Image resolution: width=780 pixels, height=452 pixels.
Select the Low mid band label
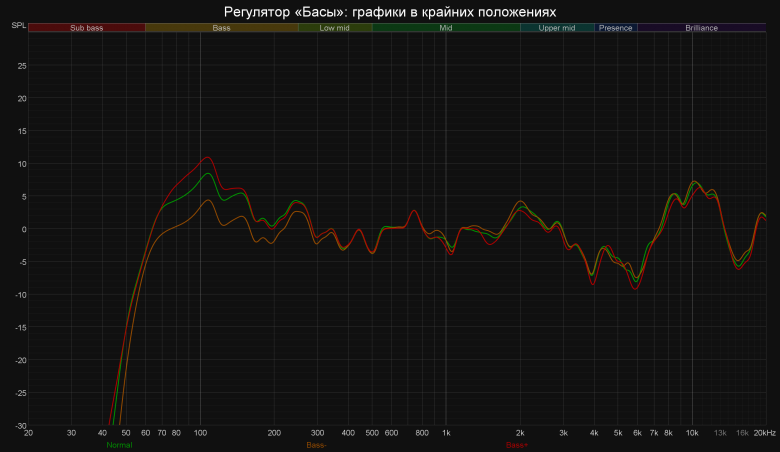point(335,28)
